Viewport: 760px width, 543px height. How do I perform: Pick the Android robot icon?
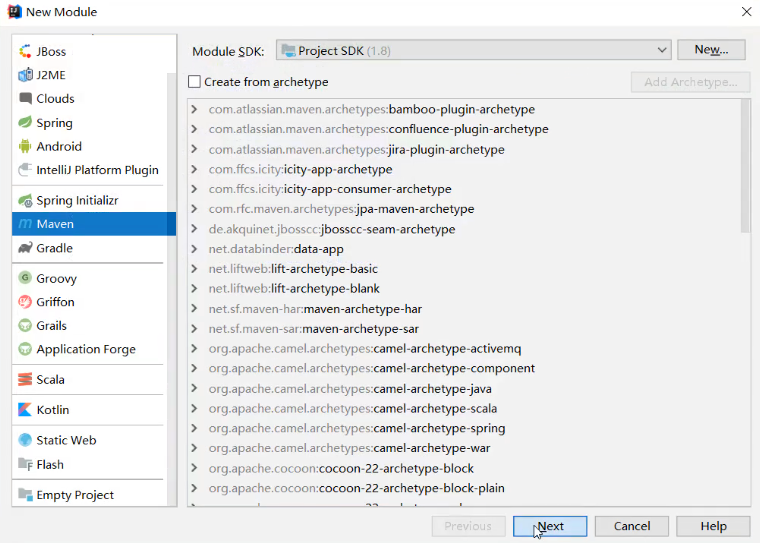click(x=26, y=146)
